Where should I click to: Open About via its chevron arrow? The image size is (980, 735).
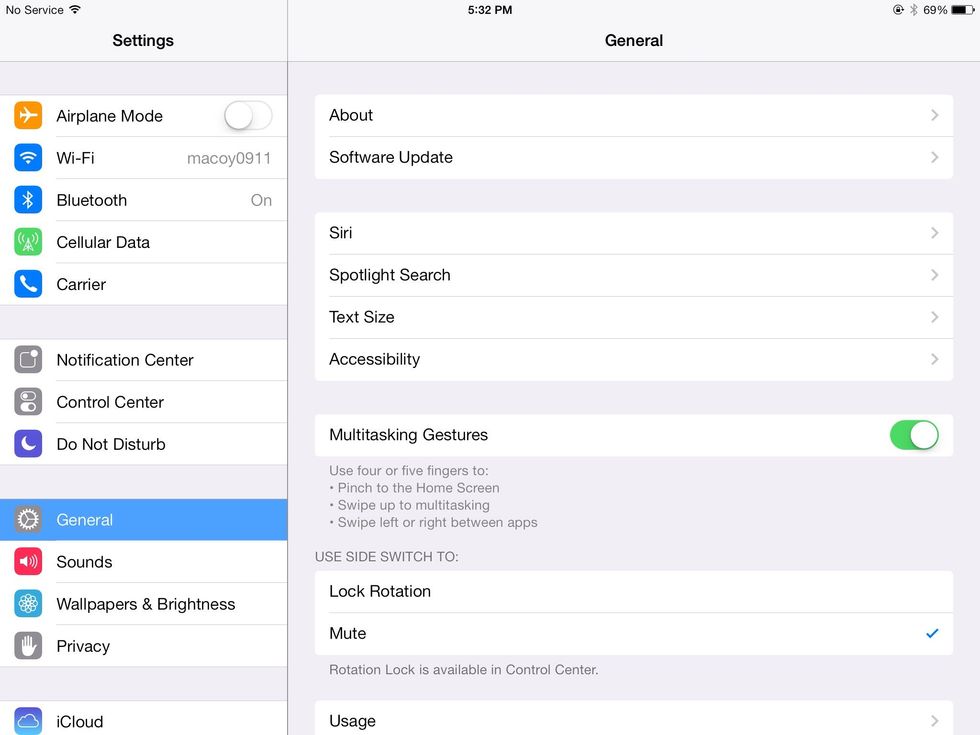click(x=934, y=115)
